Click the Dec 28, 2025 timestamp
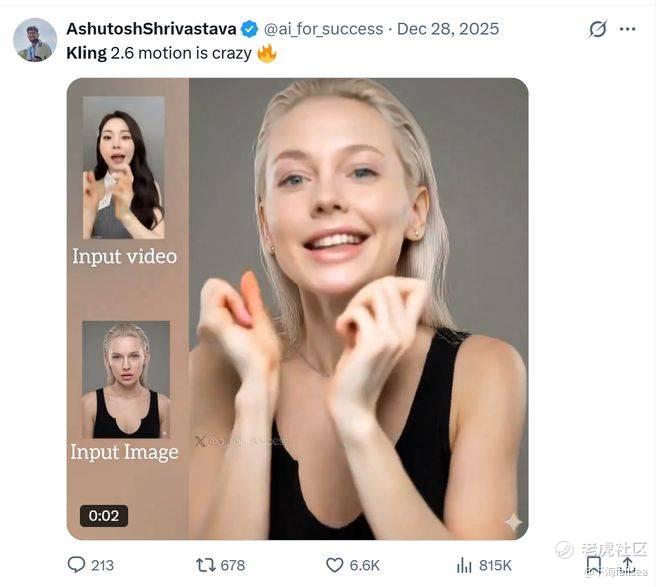 click(x=448, y=29)
